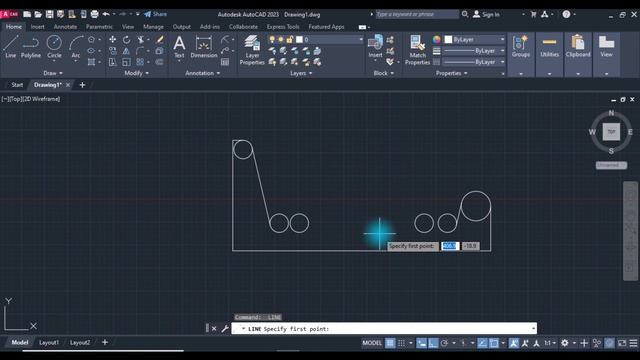Click the white ByLayer color swatch
Image resolution: width=640 pixels, height=360 pixels.
[448, 40]
